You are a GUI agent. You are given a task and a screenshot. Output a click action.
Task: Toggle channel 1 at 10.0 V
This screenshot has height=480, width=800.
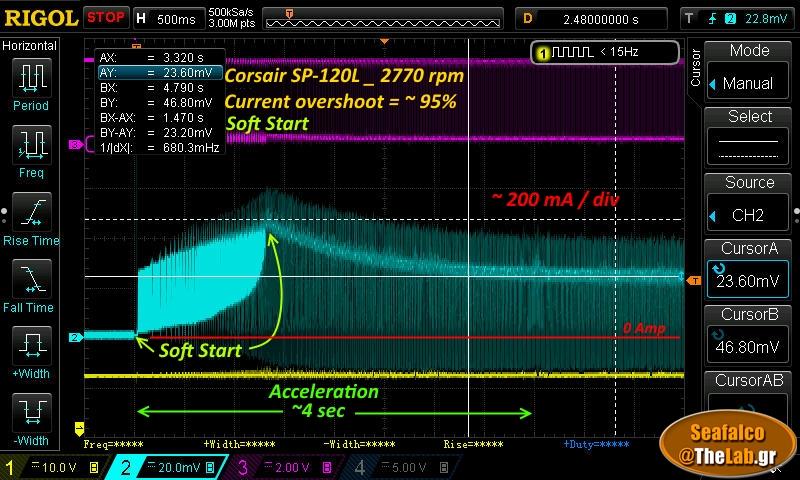pyautogui.click(x=50, y=467)
